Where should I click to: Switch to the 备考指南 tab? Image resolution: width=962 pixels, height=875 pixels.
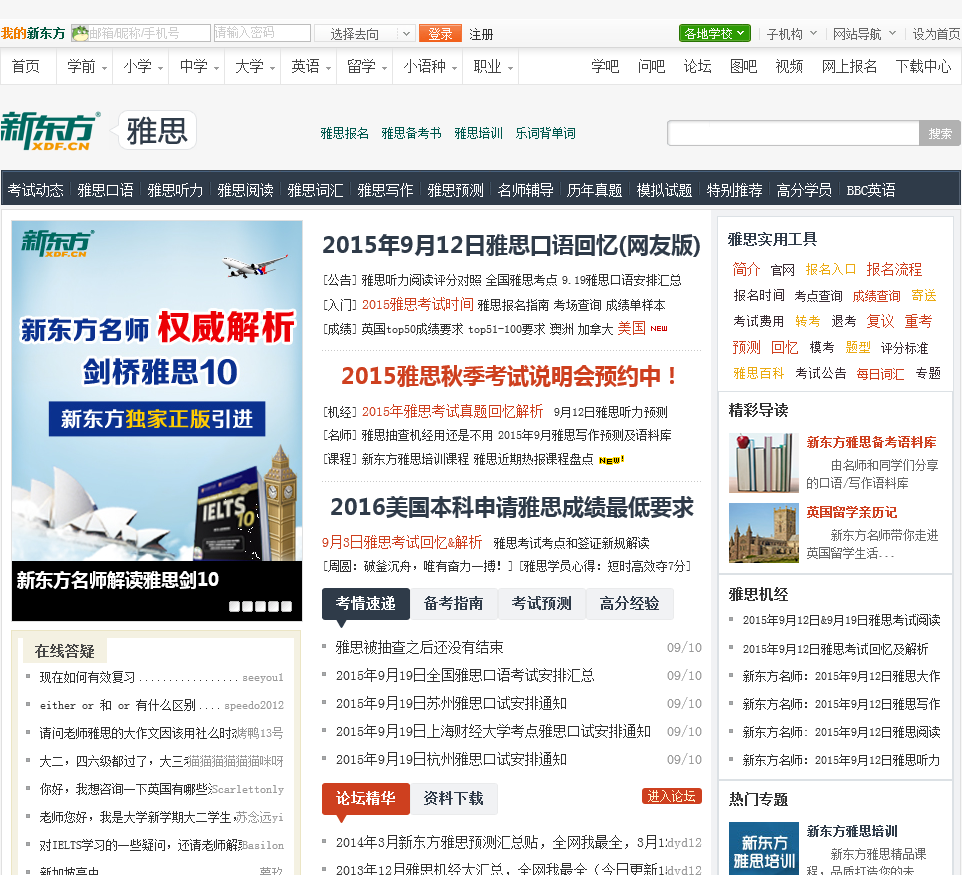coord(453,604)
